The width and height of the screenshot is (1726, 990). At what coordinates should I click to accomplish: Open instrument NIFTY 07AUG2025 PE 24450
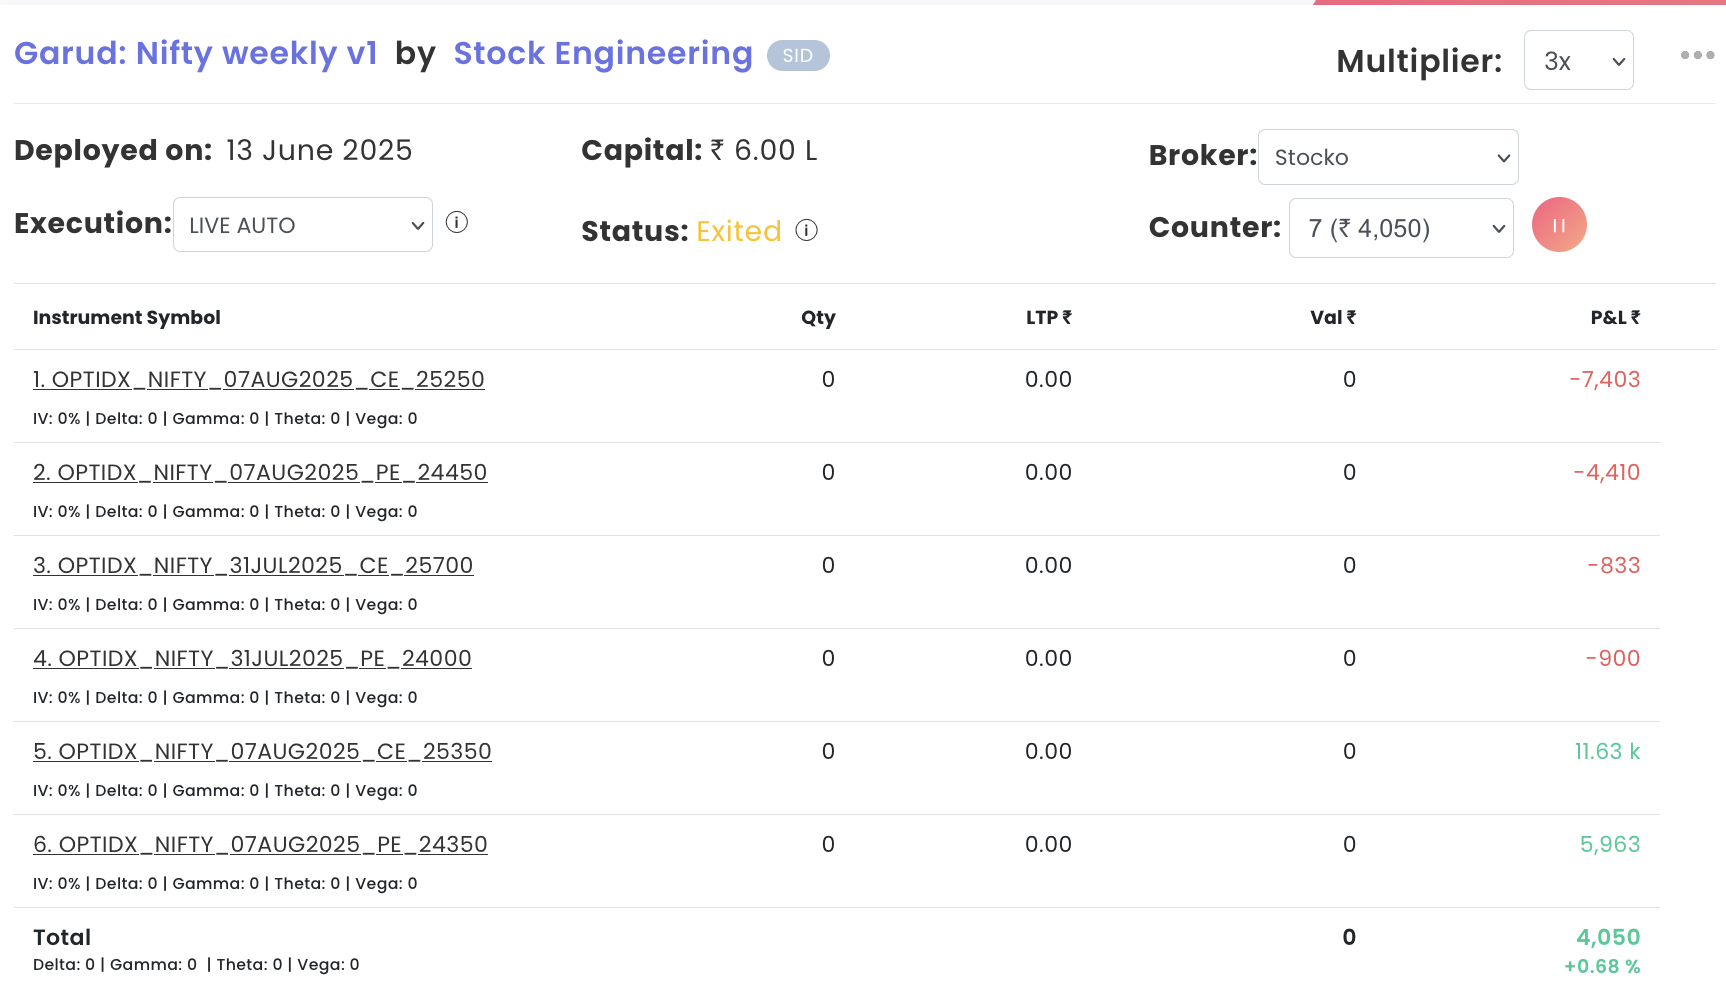tap(260, 473)
